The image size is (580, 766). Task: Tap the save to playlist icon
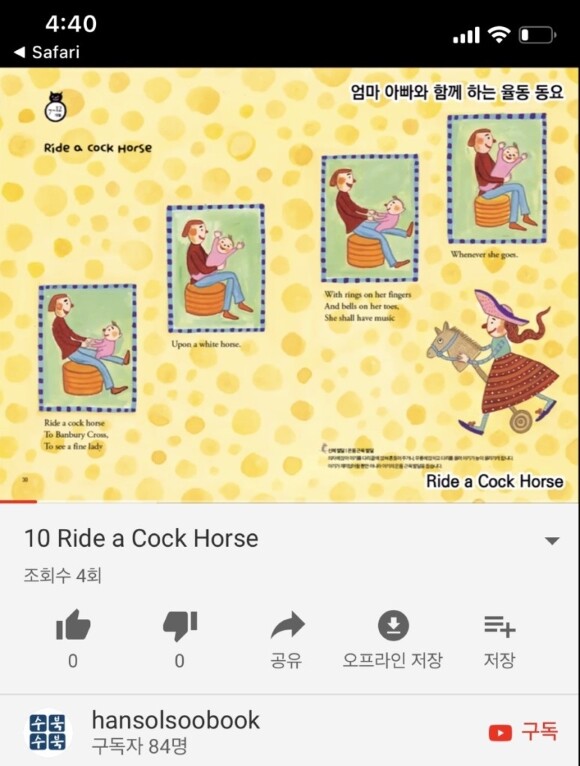click(x=499, y=626)
